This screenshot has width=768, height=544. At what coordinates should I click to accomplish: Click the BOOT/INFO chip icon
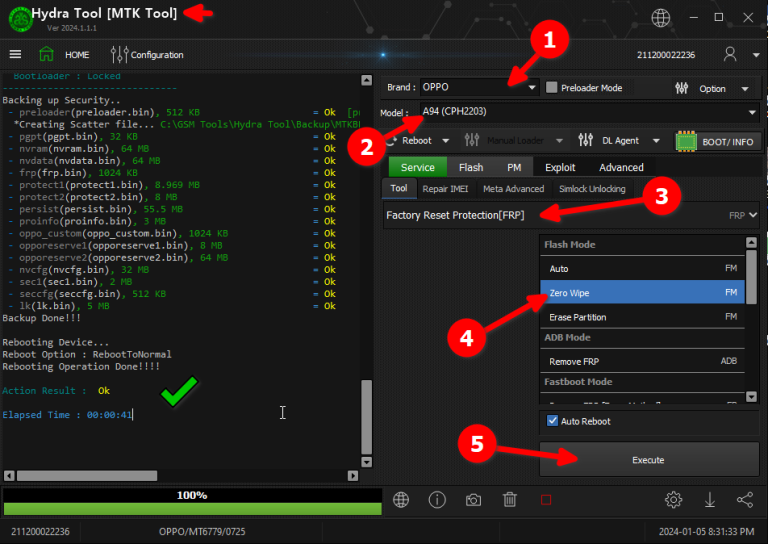pos(686,142)
